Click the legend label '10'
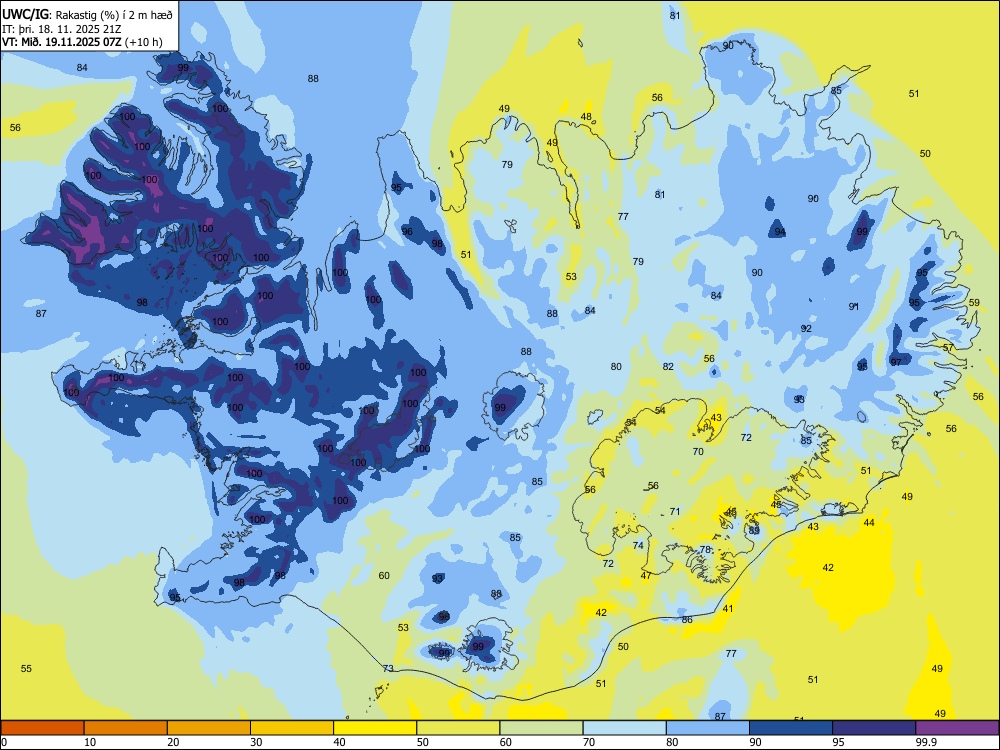The height and width of the screenshot is (750, 1000). tap(90, 742)
